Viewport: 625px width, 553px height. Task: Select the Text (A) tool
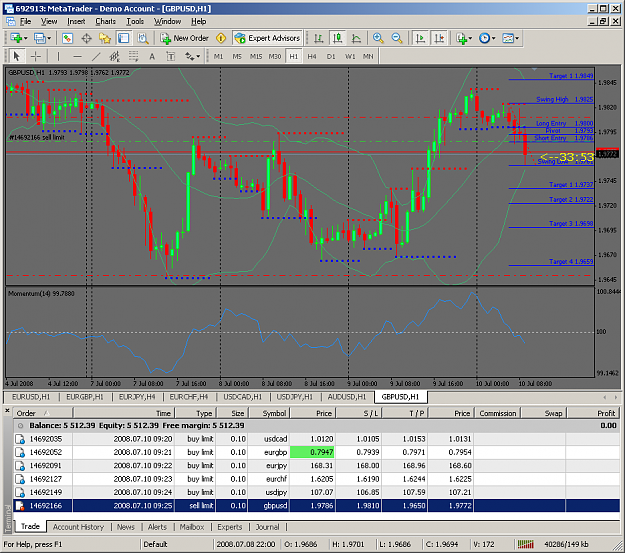[152, 56]
